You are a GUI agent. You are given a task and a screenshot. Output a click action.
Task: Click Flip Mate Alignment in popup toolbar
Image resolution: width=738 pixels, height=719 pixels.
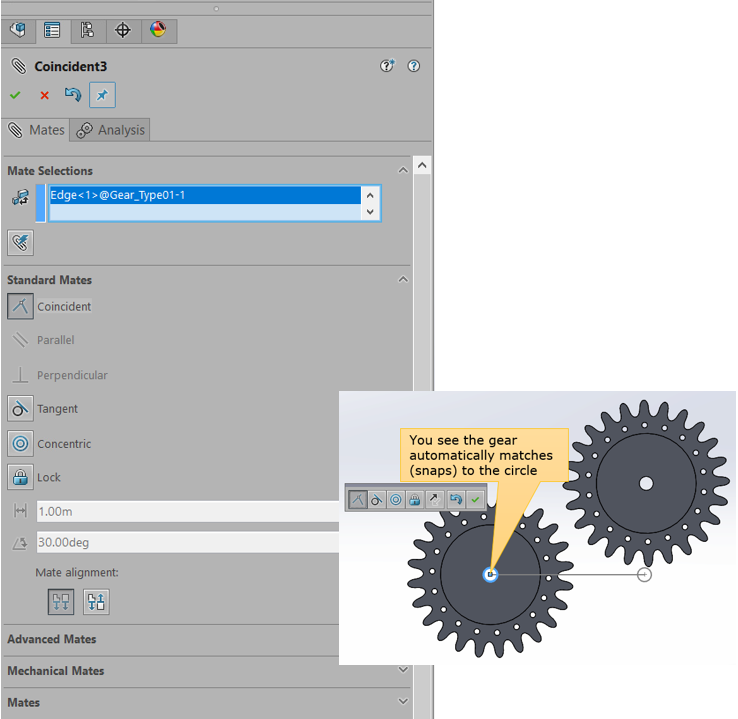point(434,499)
